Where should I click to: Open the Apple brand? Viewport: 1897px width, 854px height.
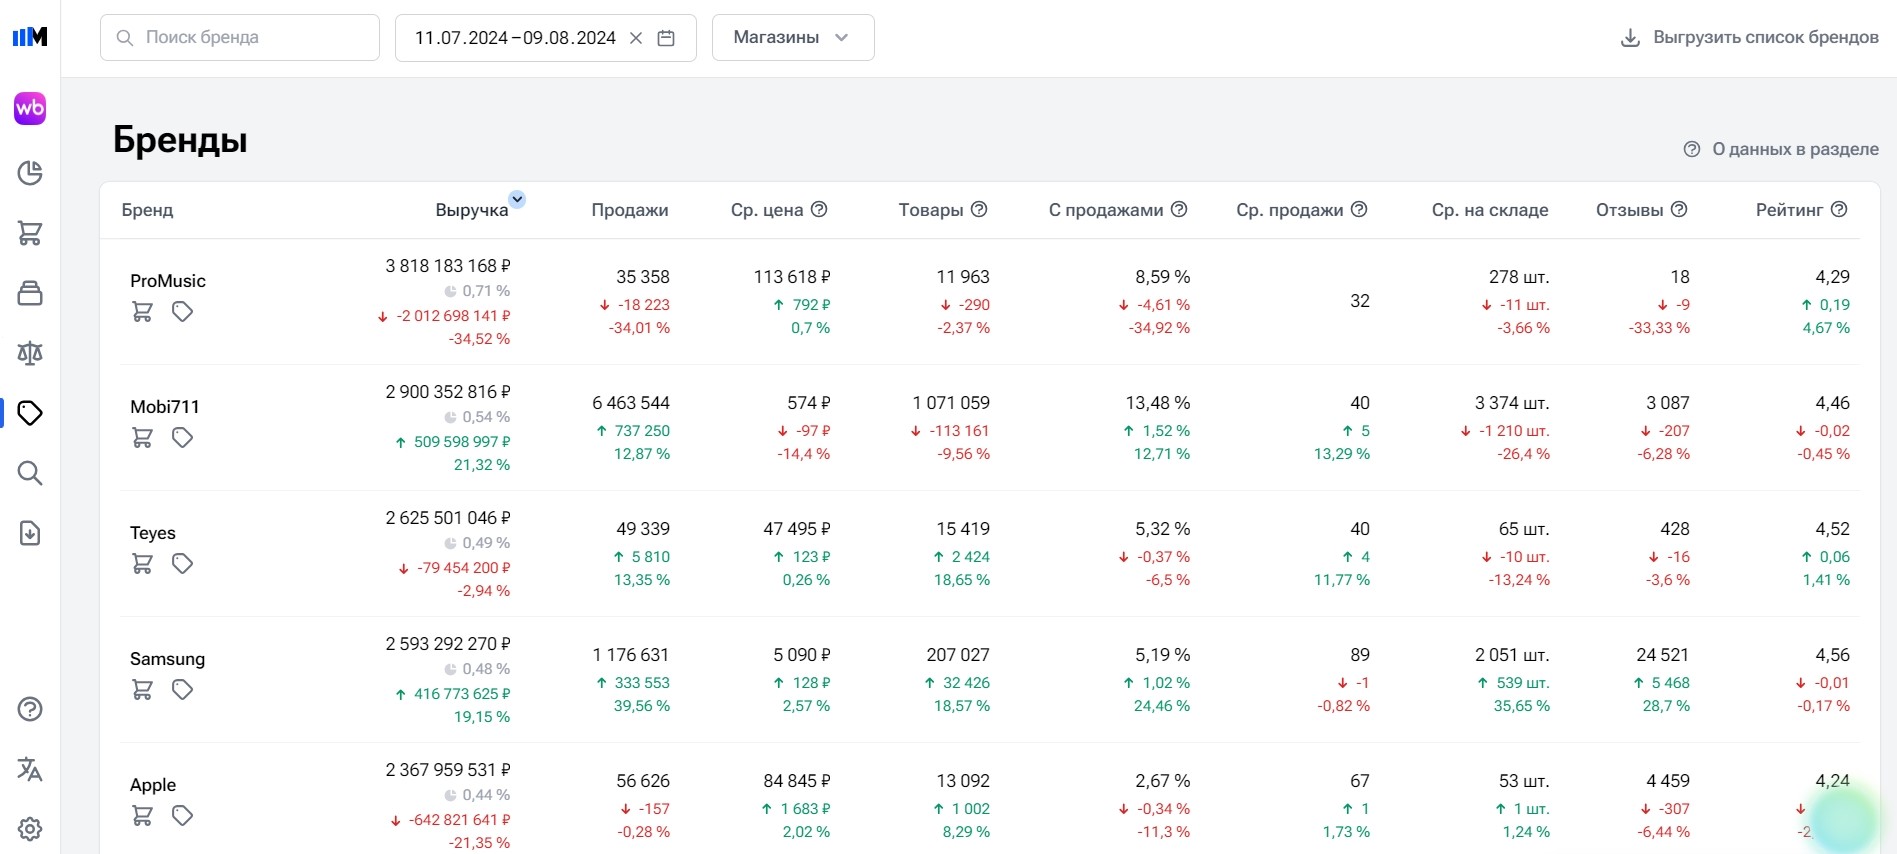pos(153,785)
